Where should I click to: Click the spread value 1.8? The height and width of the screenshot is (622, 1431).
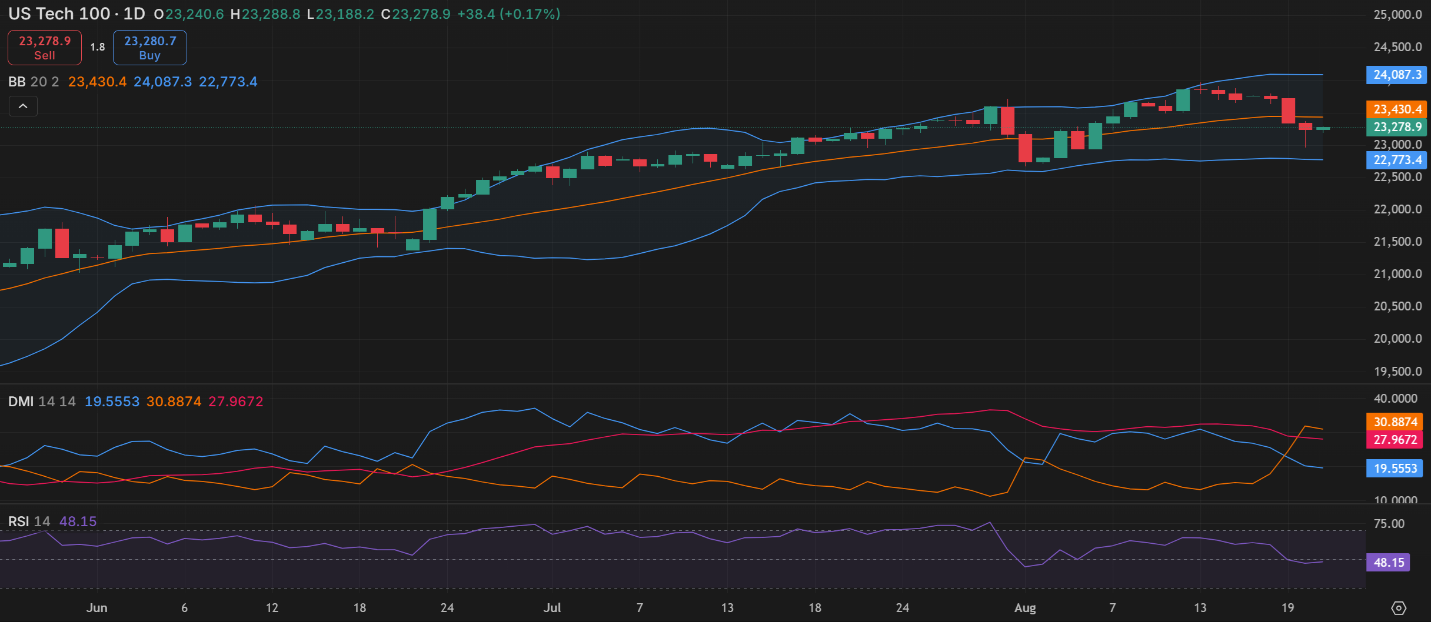[97, 47]
